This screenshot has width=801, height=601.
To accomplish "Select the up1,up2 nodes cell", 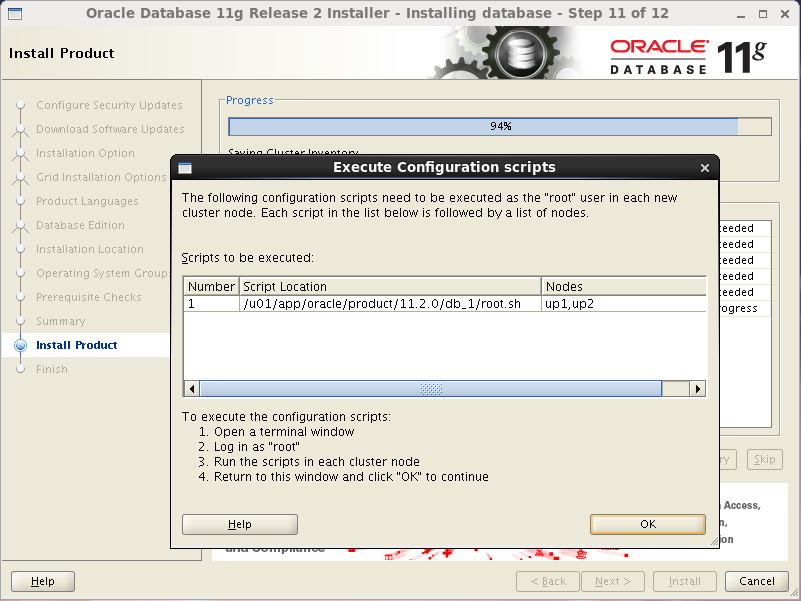I will click(x=624, y=304).
